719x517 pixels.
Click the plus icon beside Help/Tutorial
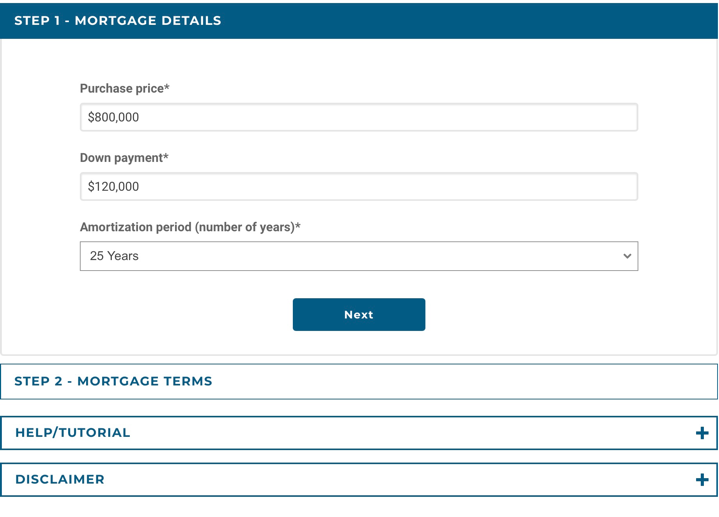(x=701, y=433)
